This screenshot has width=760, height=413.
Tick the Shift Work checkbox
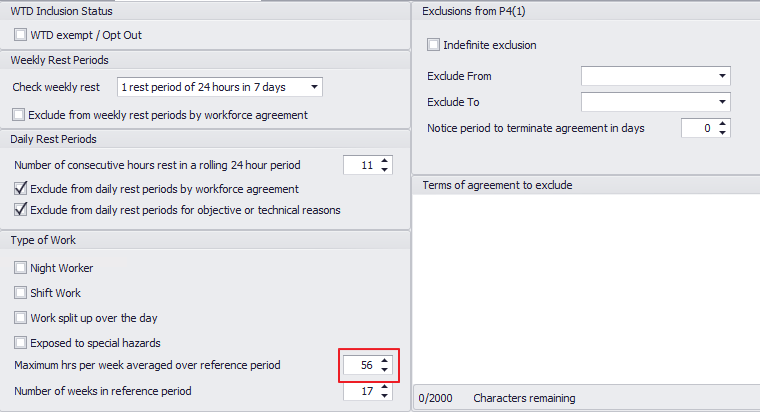coord(22,293)
